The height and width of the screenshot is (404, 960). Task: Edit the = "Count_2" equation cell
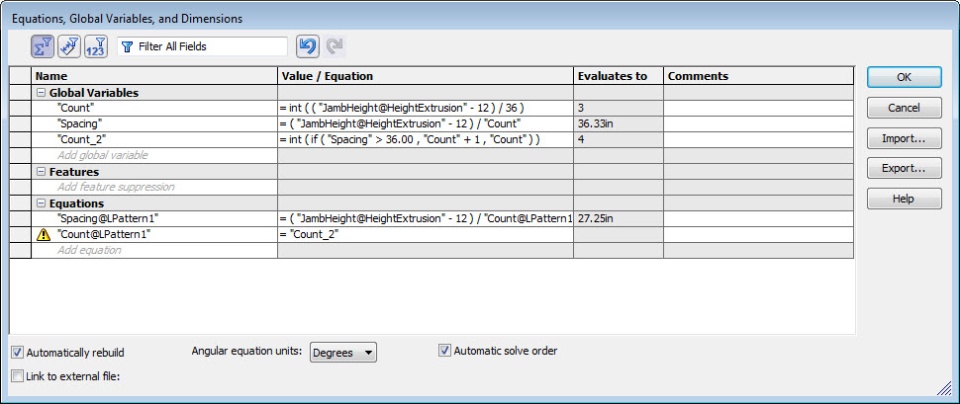pos(426,234)
